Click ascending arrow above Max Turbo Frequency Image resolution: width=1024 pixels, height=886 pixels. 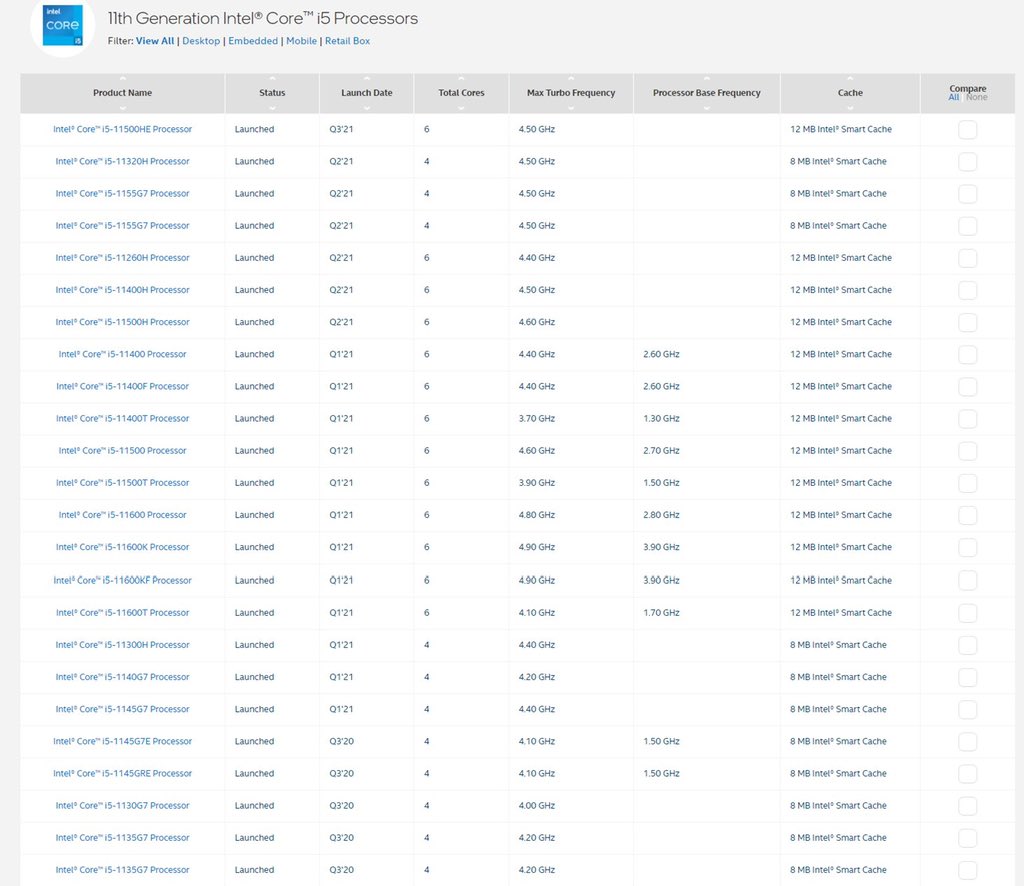pyautogui.click(x=571, y=79)
